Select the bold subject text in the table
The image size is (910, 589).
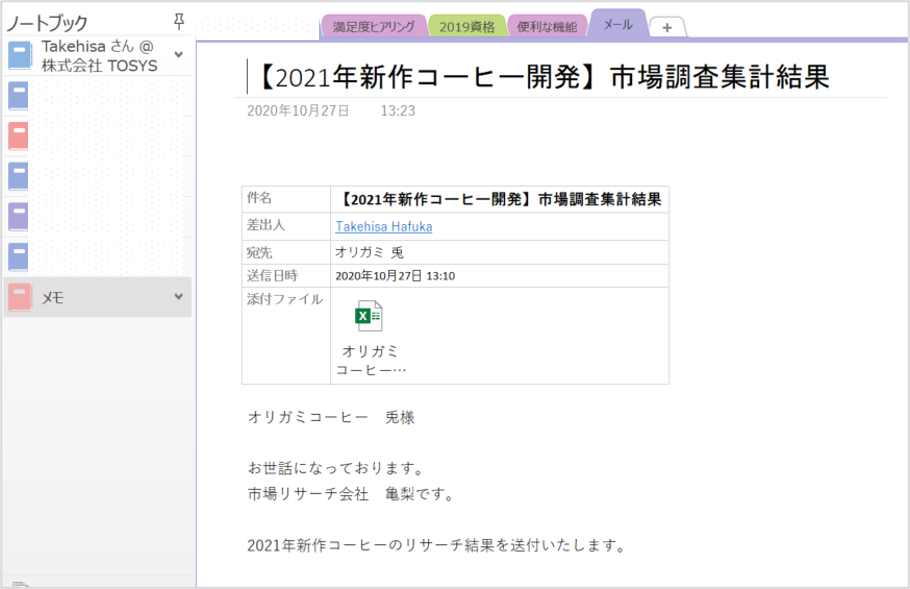point(499,200)
